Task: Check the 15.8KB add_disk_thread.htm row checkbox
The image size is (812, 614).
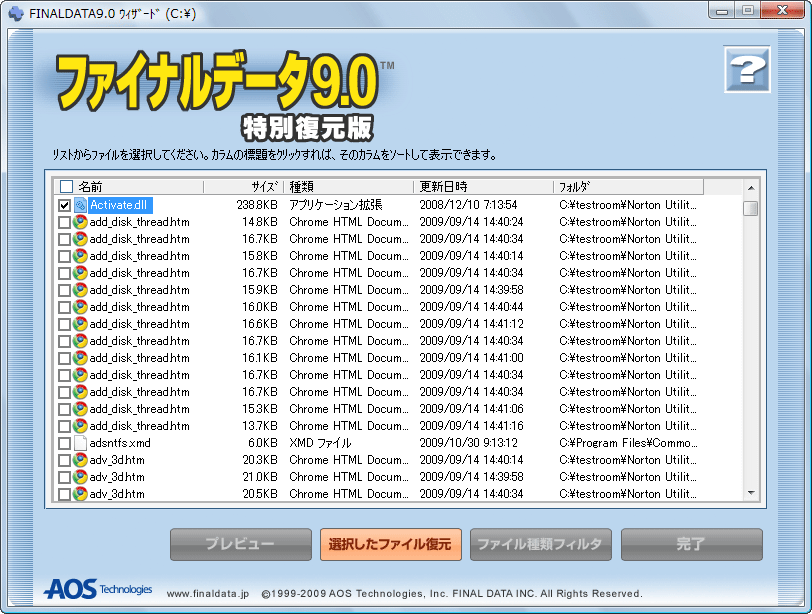Action: click(x=64, y=256)
